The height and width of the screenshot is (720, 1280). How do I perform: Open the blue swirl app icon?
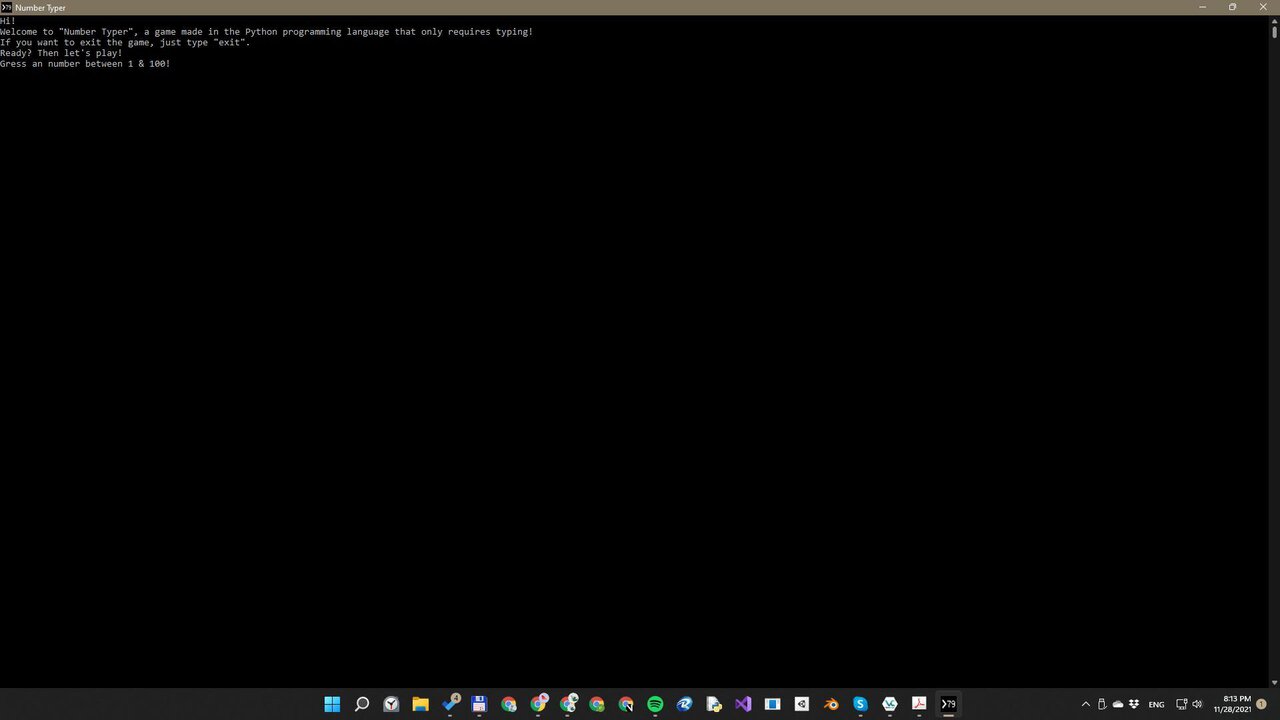pos(685,704)
